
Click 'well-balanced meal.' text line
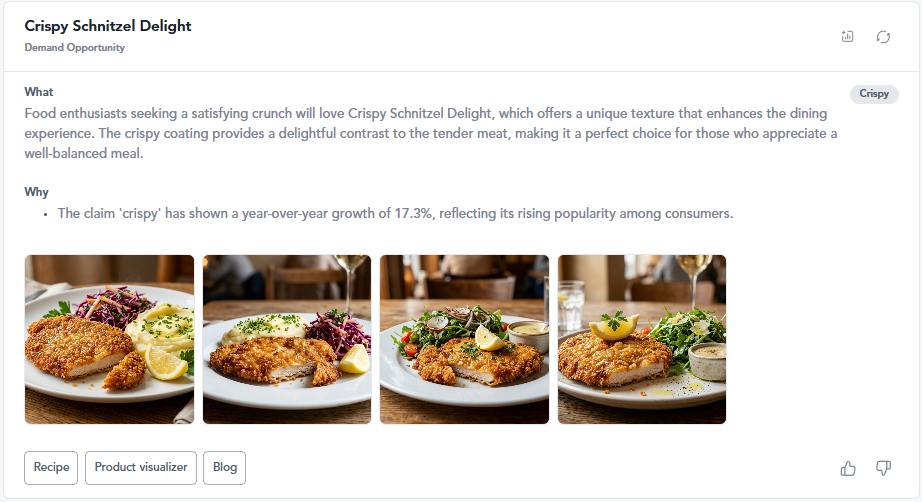pos(84,153)
